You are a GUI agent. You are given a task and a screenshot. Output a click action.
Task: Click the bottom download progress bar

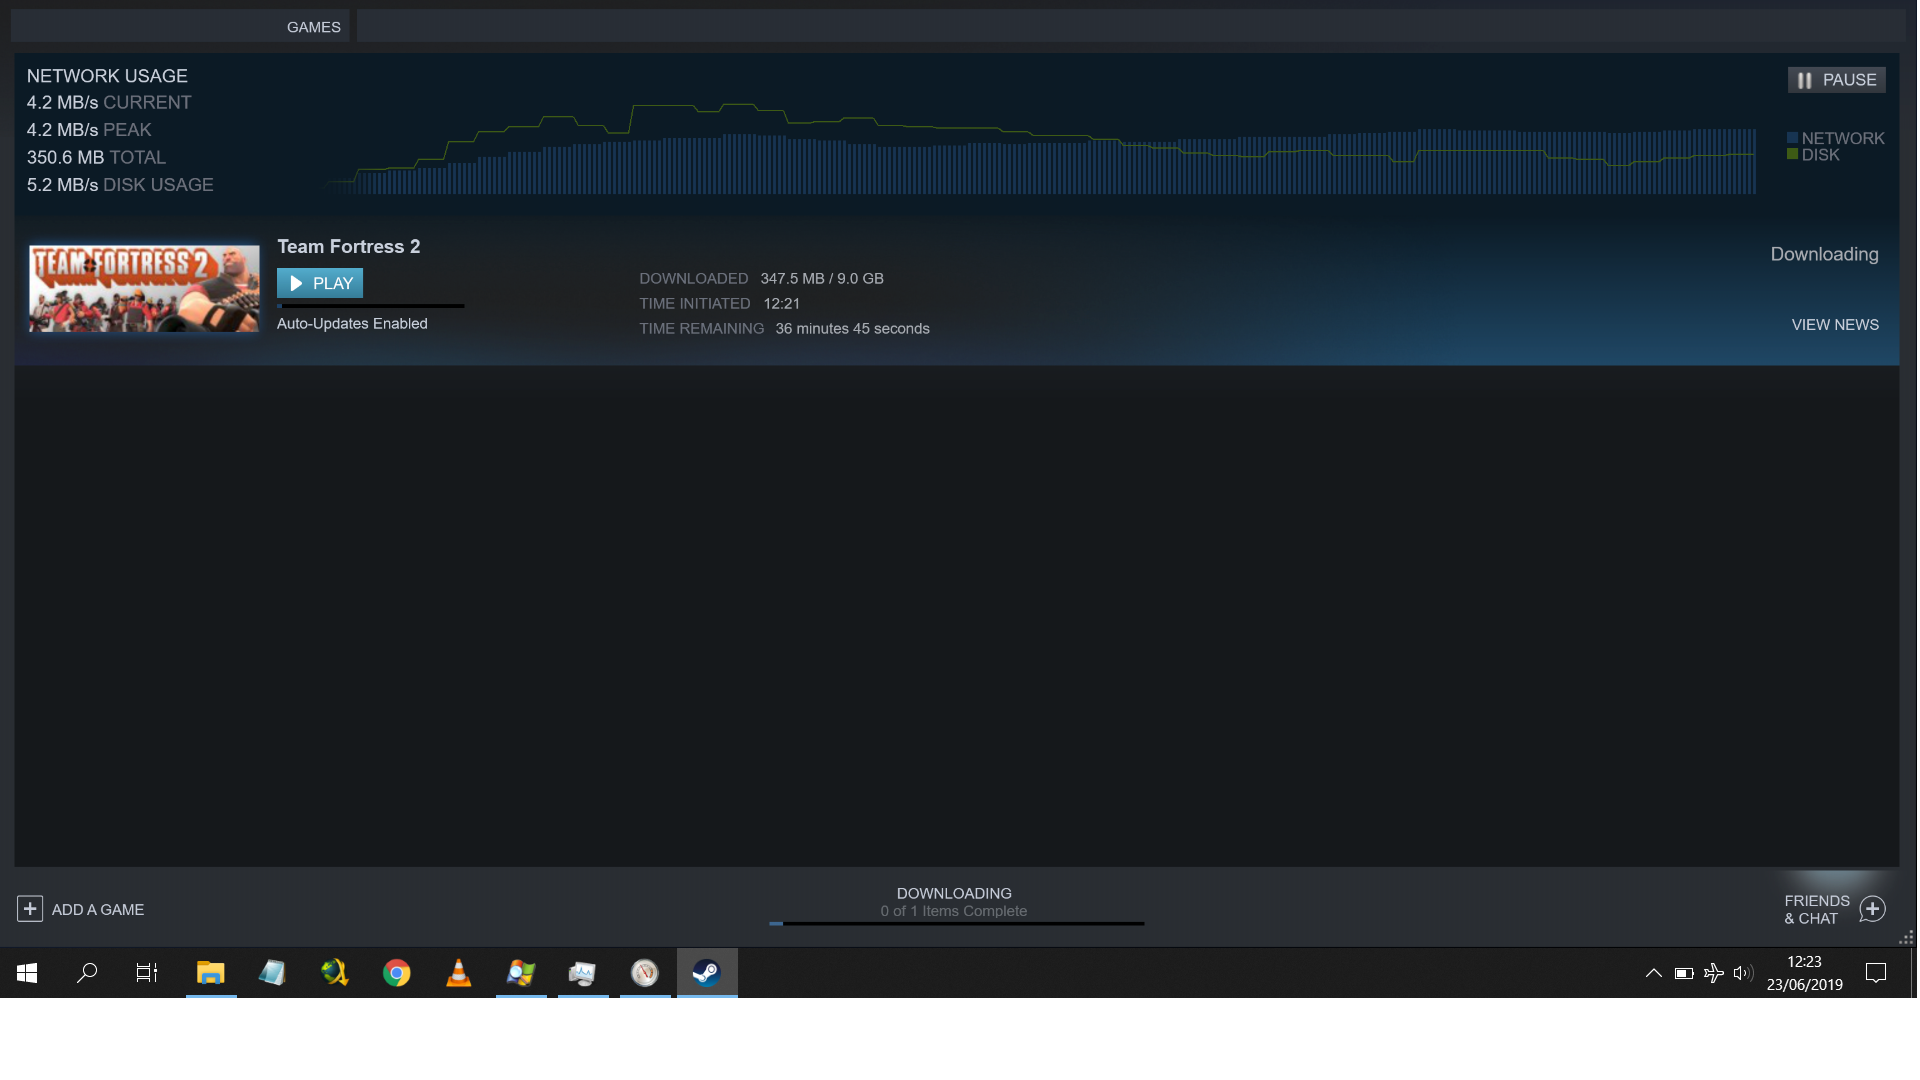tap(957, 924)
